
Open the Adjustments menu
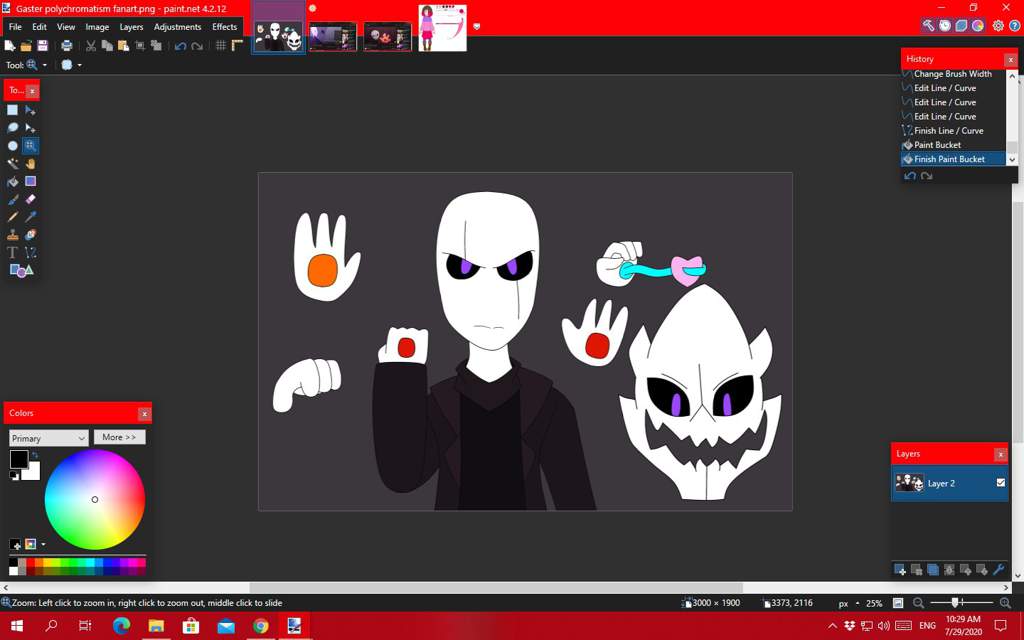tap(178, 27)
